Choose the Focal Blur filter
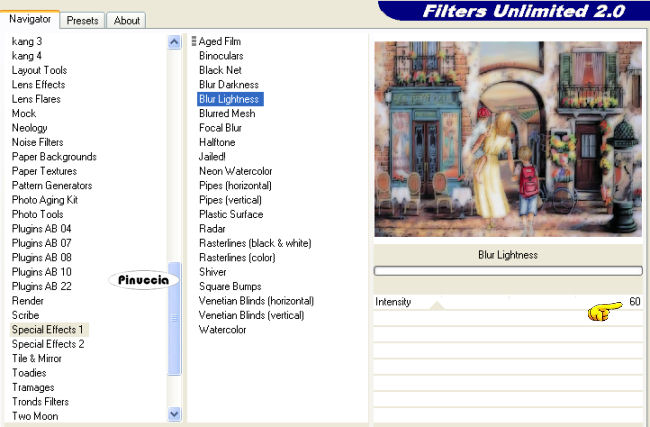650x427 pixels. pos(220,128)
